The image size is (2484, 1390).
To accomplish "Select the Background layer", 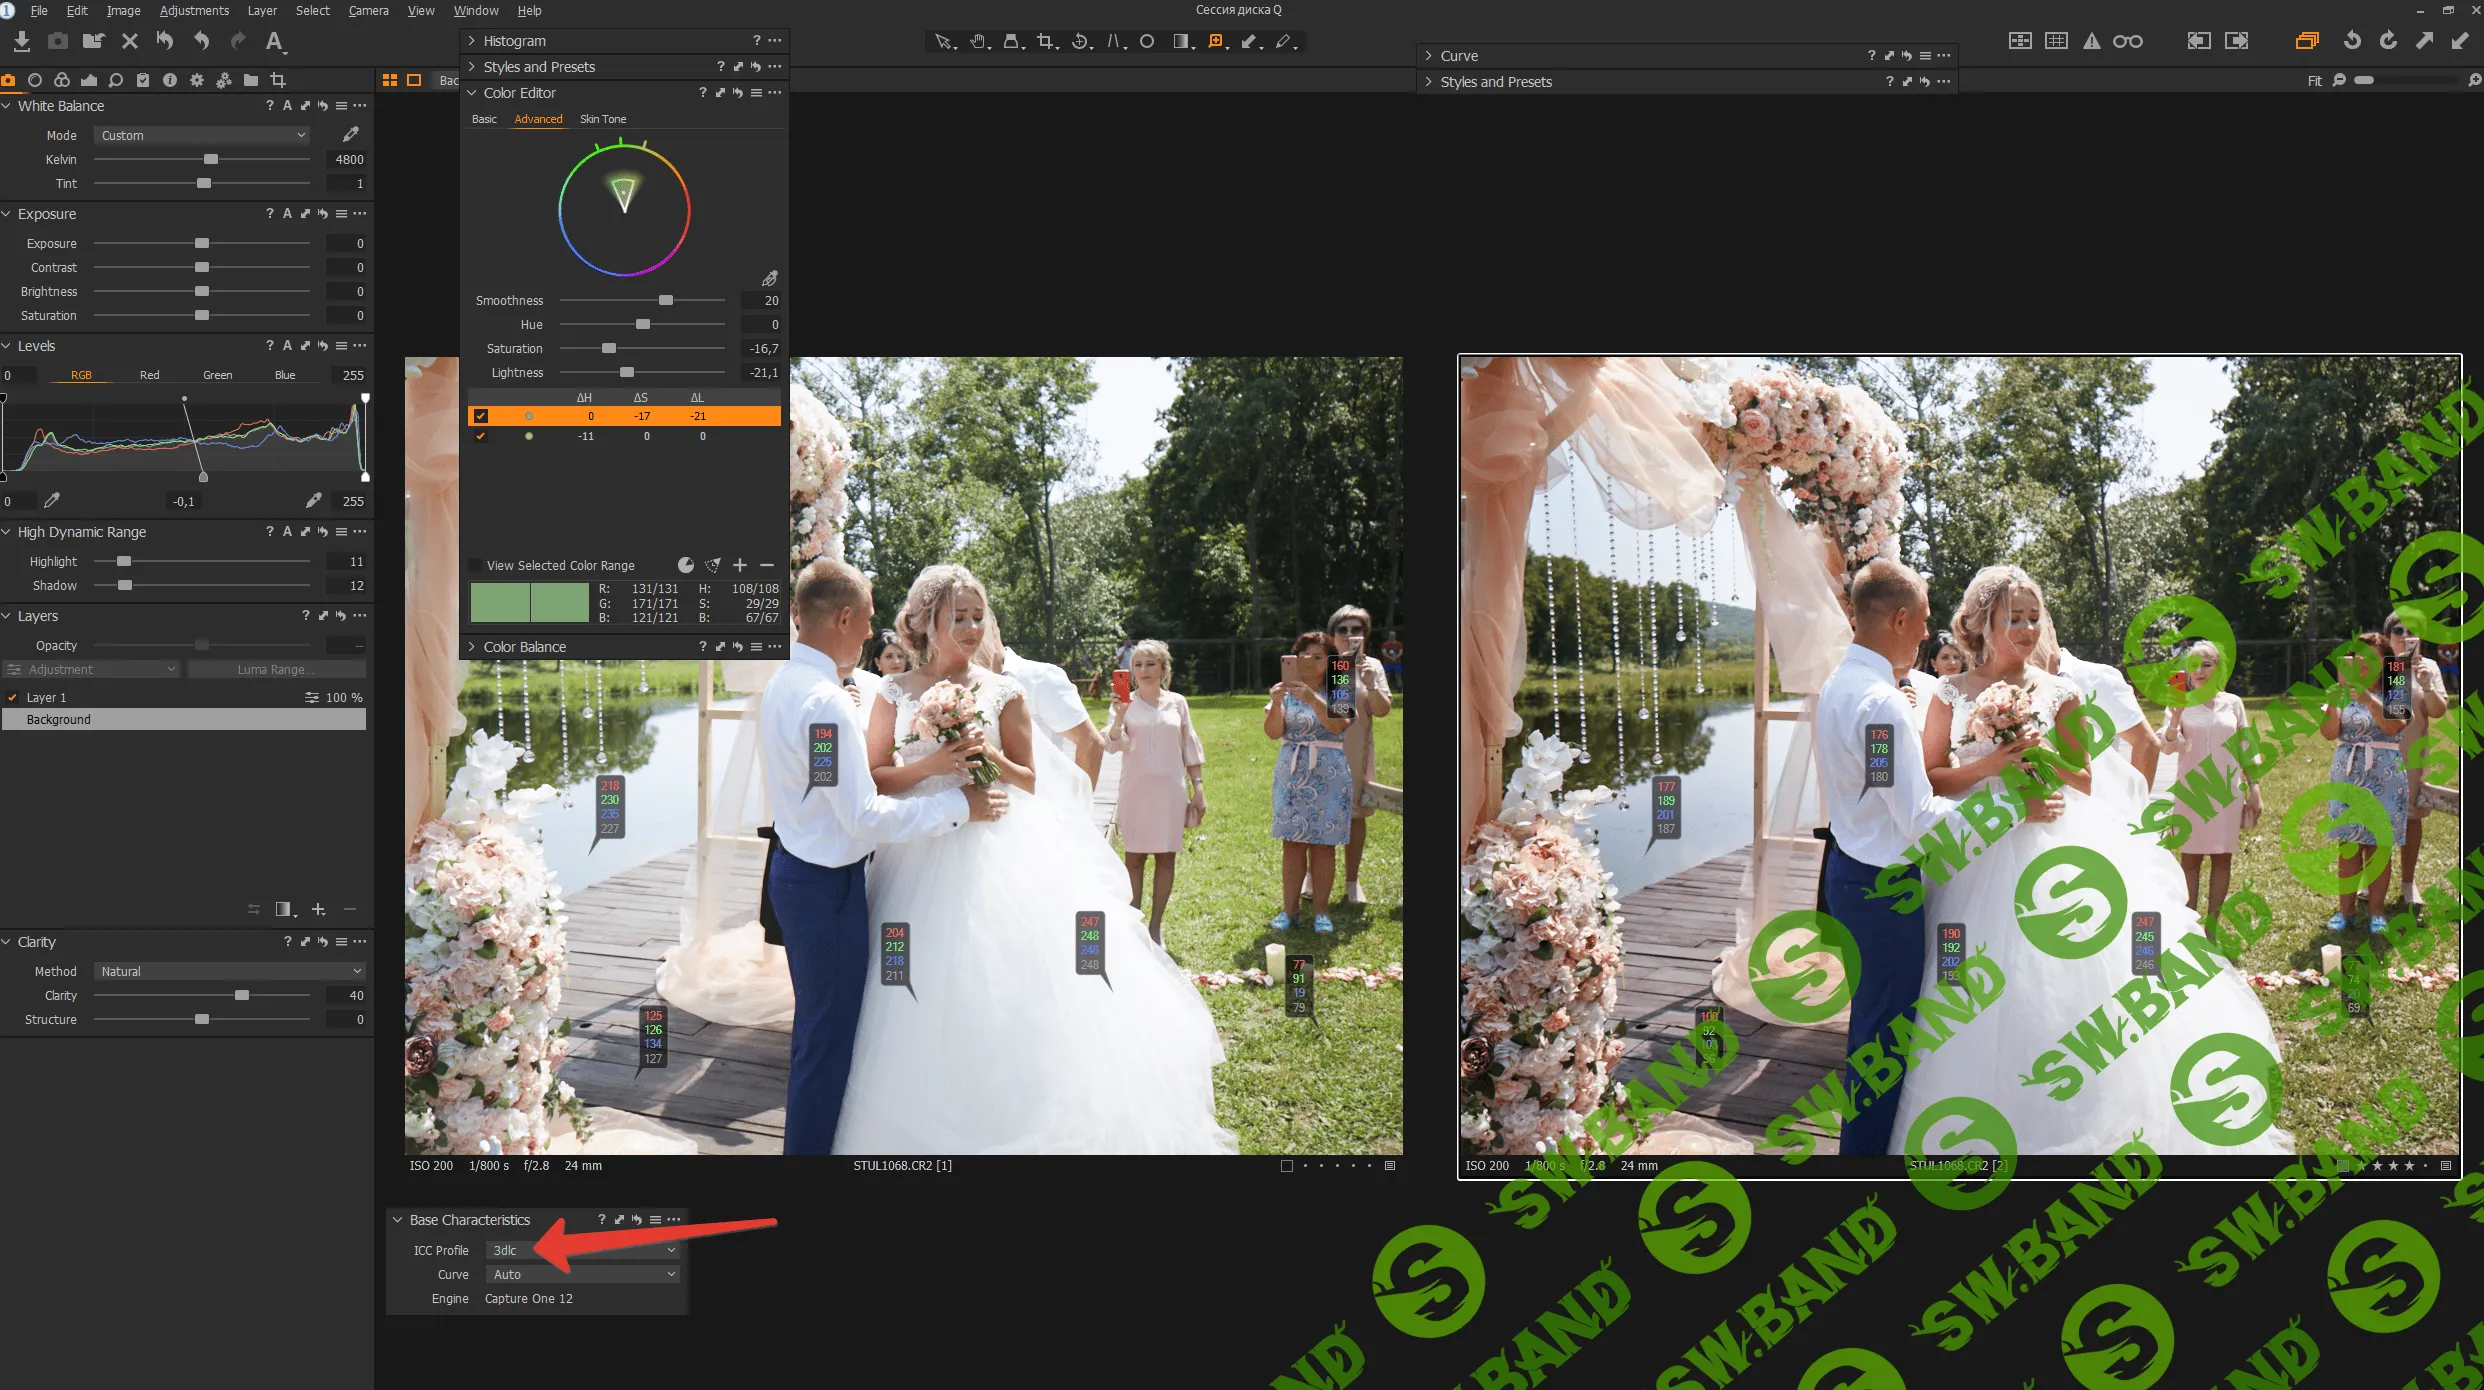I will pos(184,719).
